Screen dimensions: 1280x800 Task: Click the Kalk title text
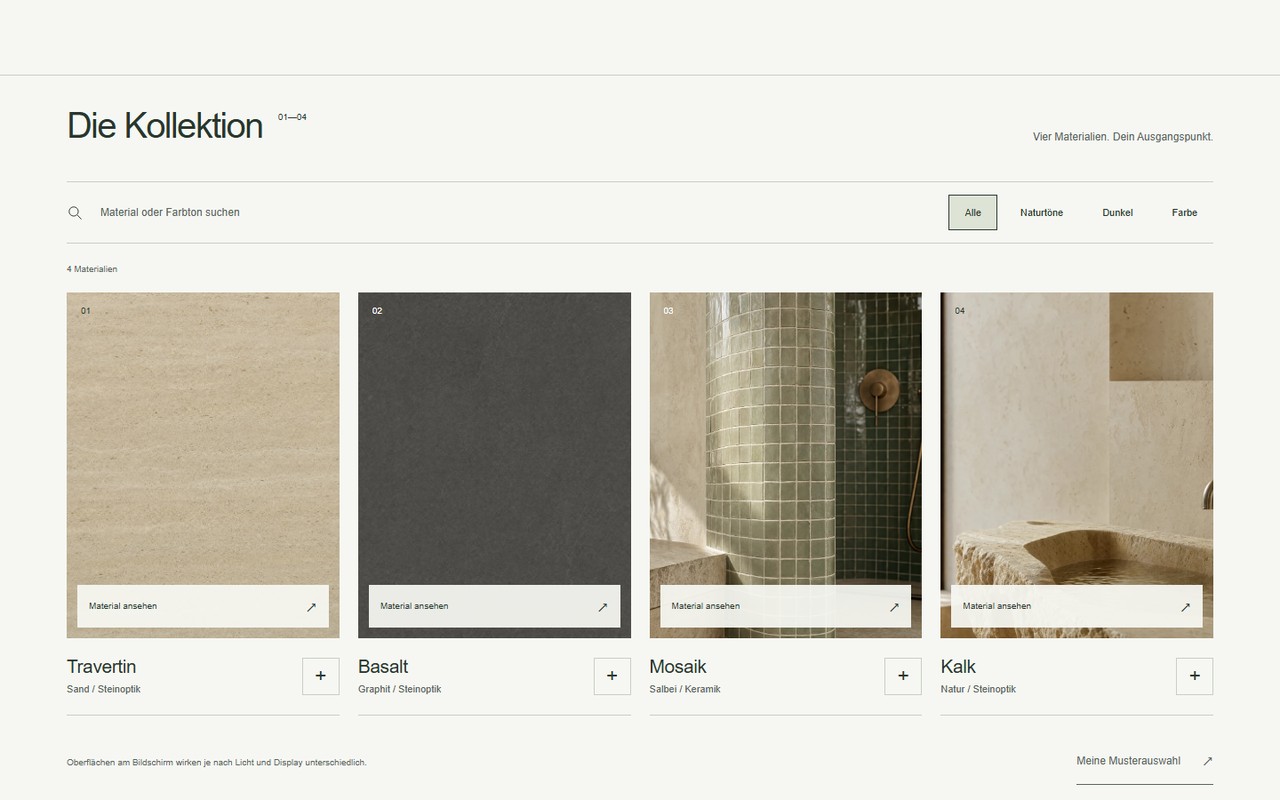click(958, 666)
